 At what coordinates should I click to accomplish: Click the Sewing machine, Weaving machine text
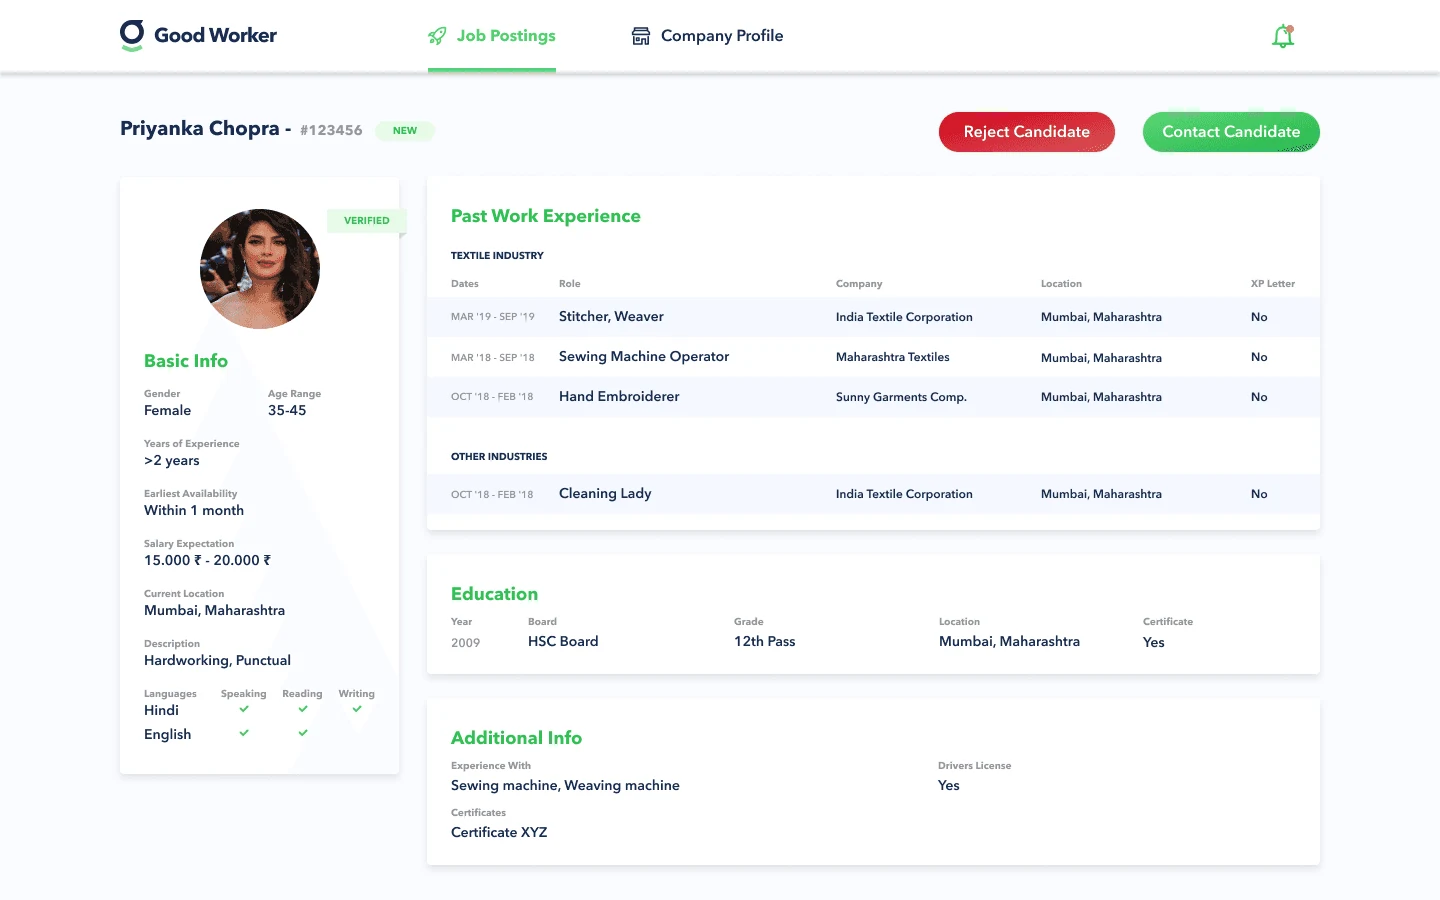[565, 786]
